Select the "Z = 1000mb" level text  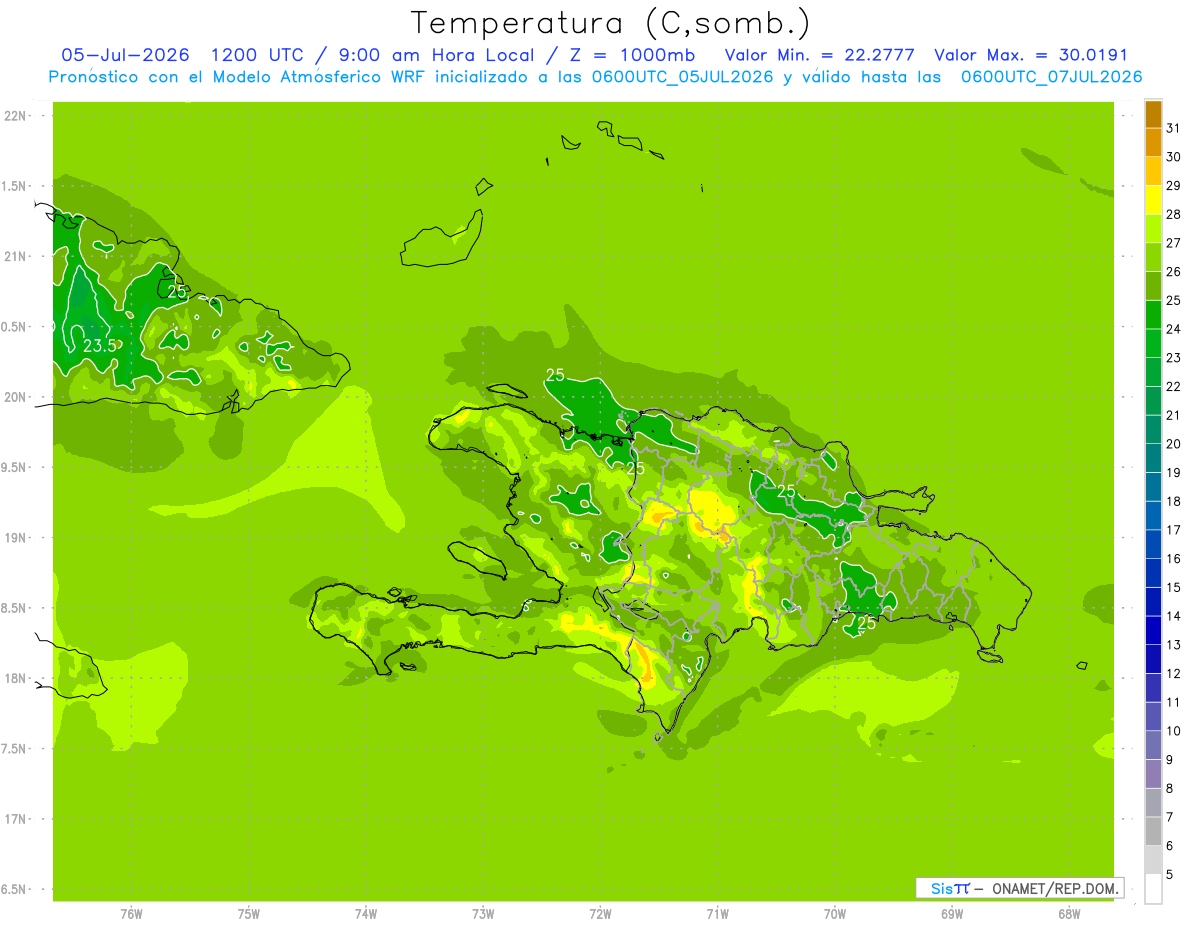tap(634, 55)
